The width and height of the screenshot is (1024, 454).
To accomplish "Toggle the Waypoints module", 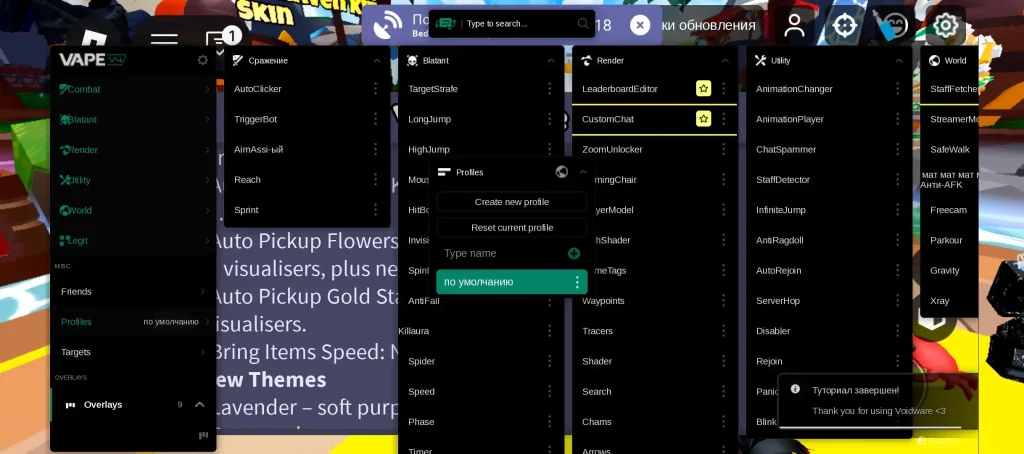I will tap(653, 301).
